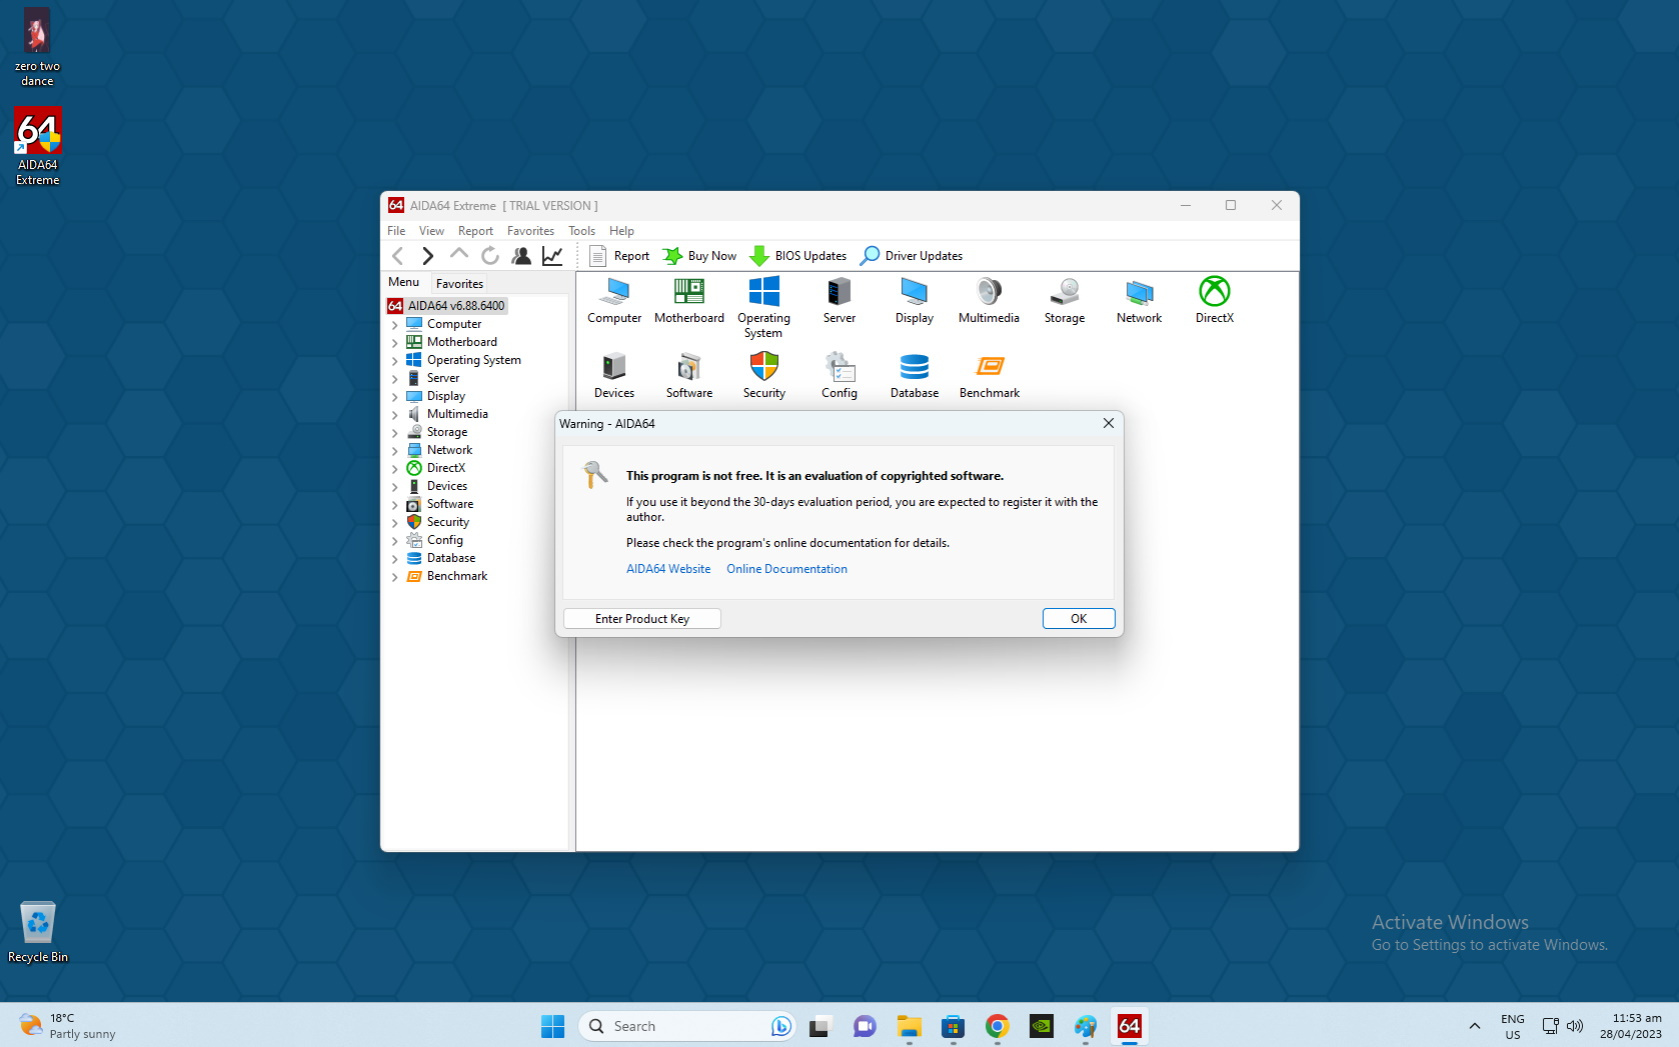
Task: Click the taskbar Search box
Action: [x=686, y=1026]
